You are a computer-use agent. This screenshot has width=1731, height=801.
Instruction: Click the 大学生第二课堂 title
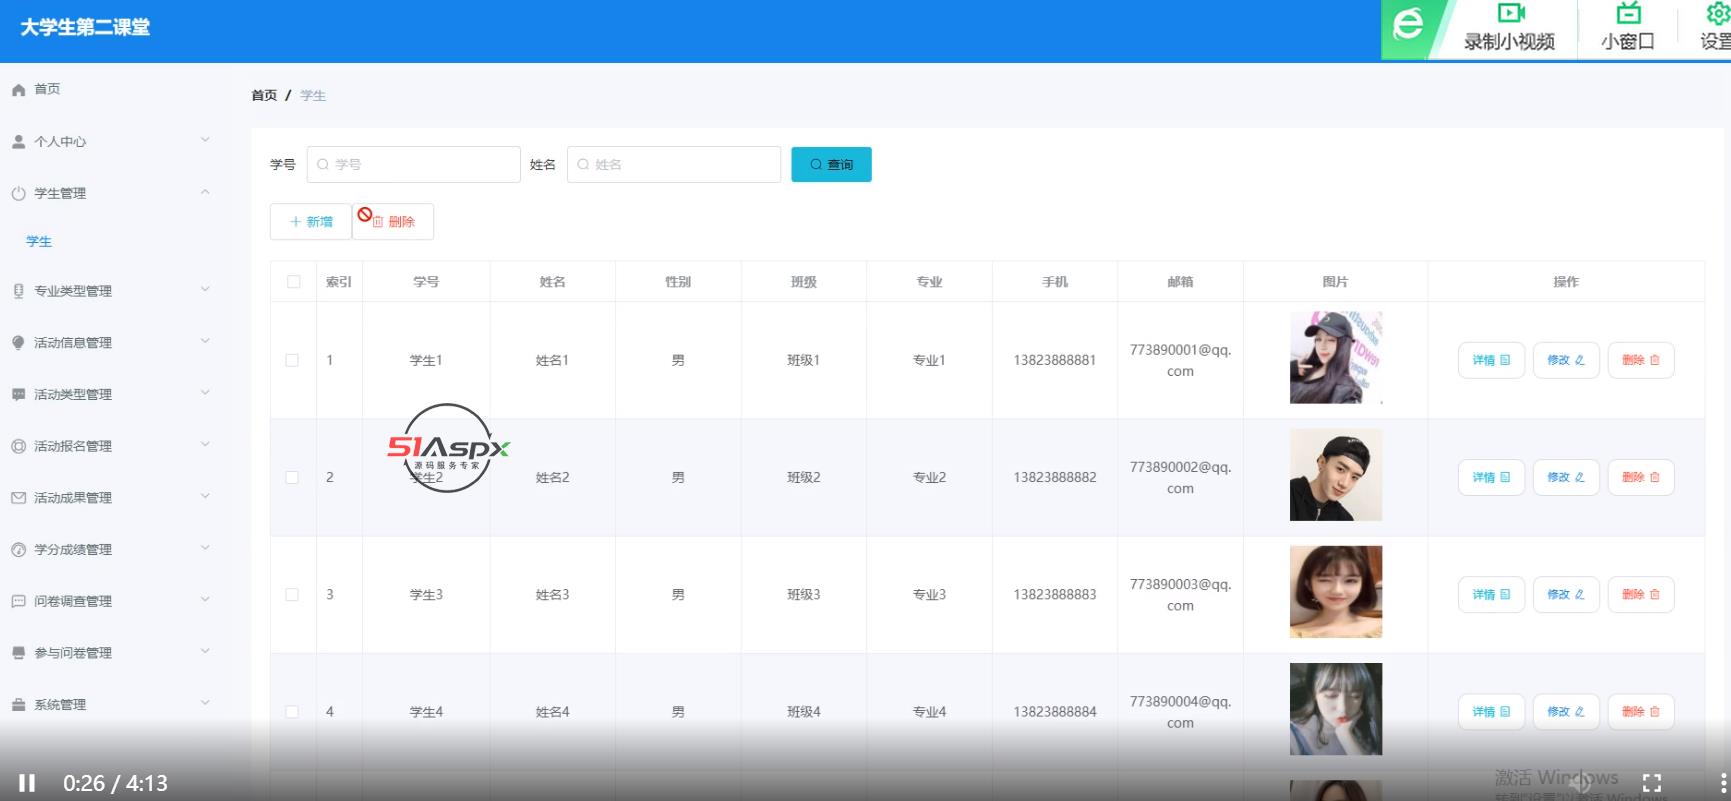[85, 28]
